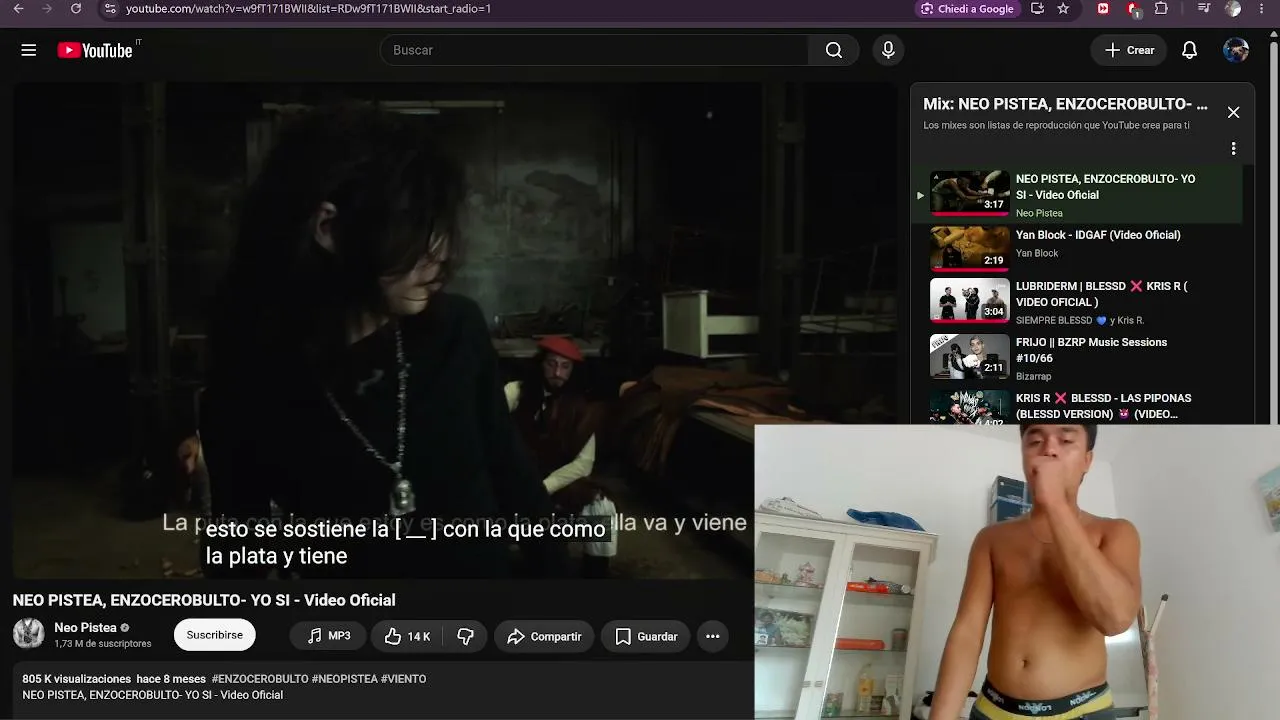The width and height of the screenshot is (1280, 720).
Task: Install the app from the address bar icon
Action: (1037, 9)
